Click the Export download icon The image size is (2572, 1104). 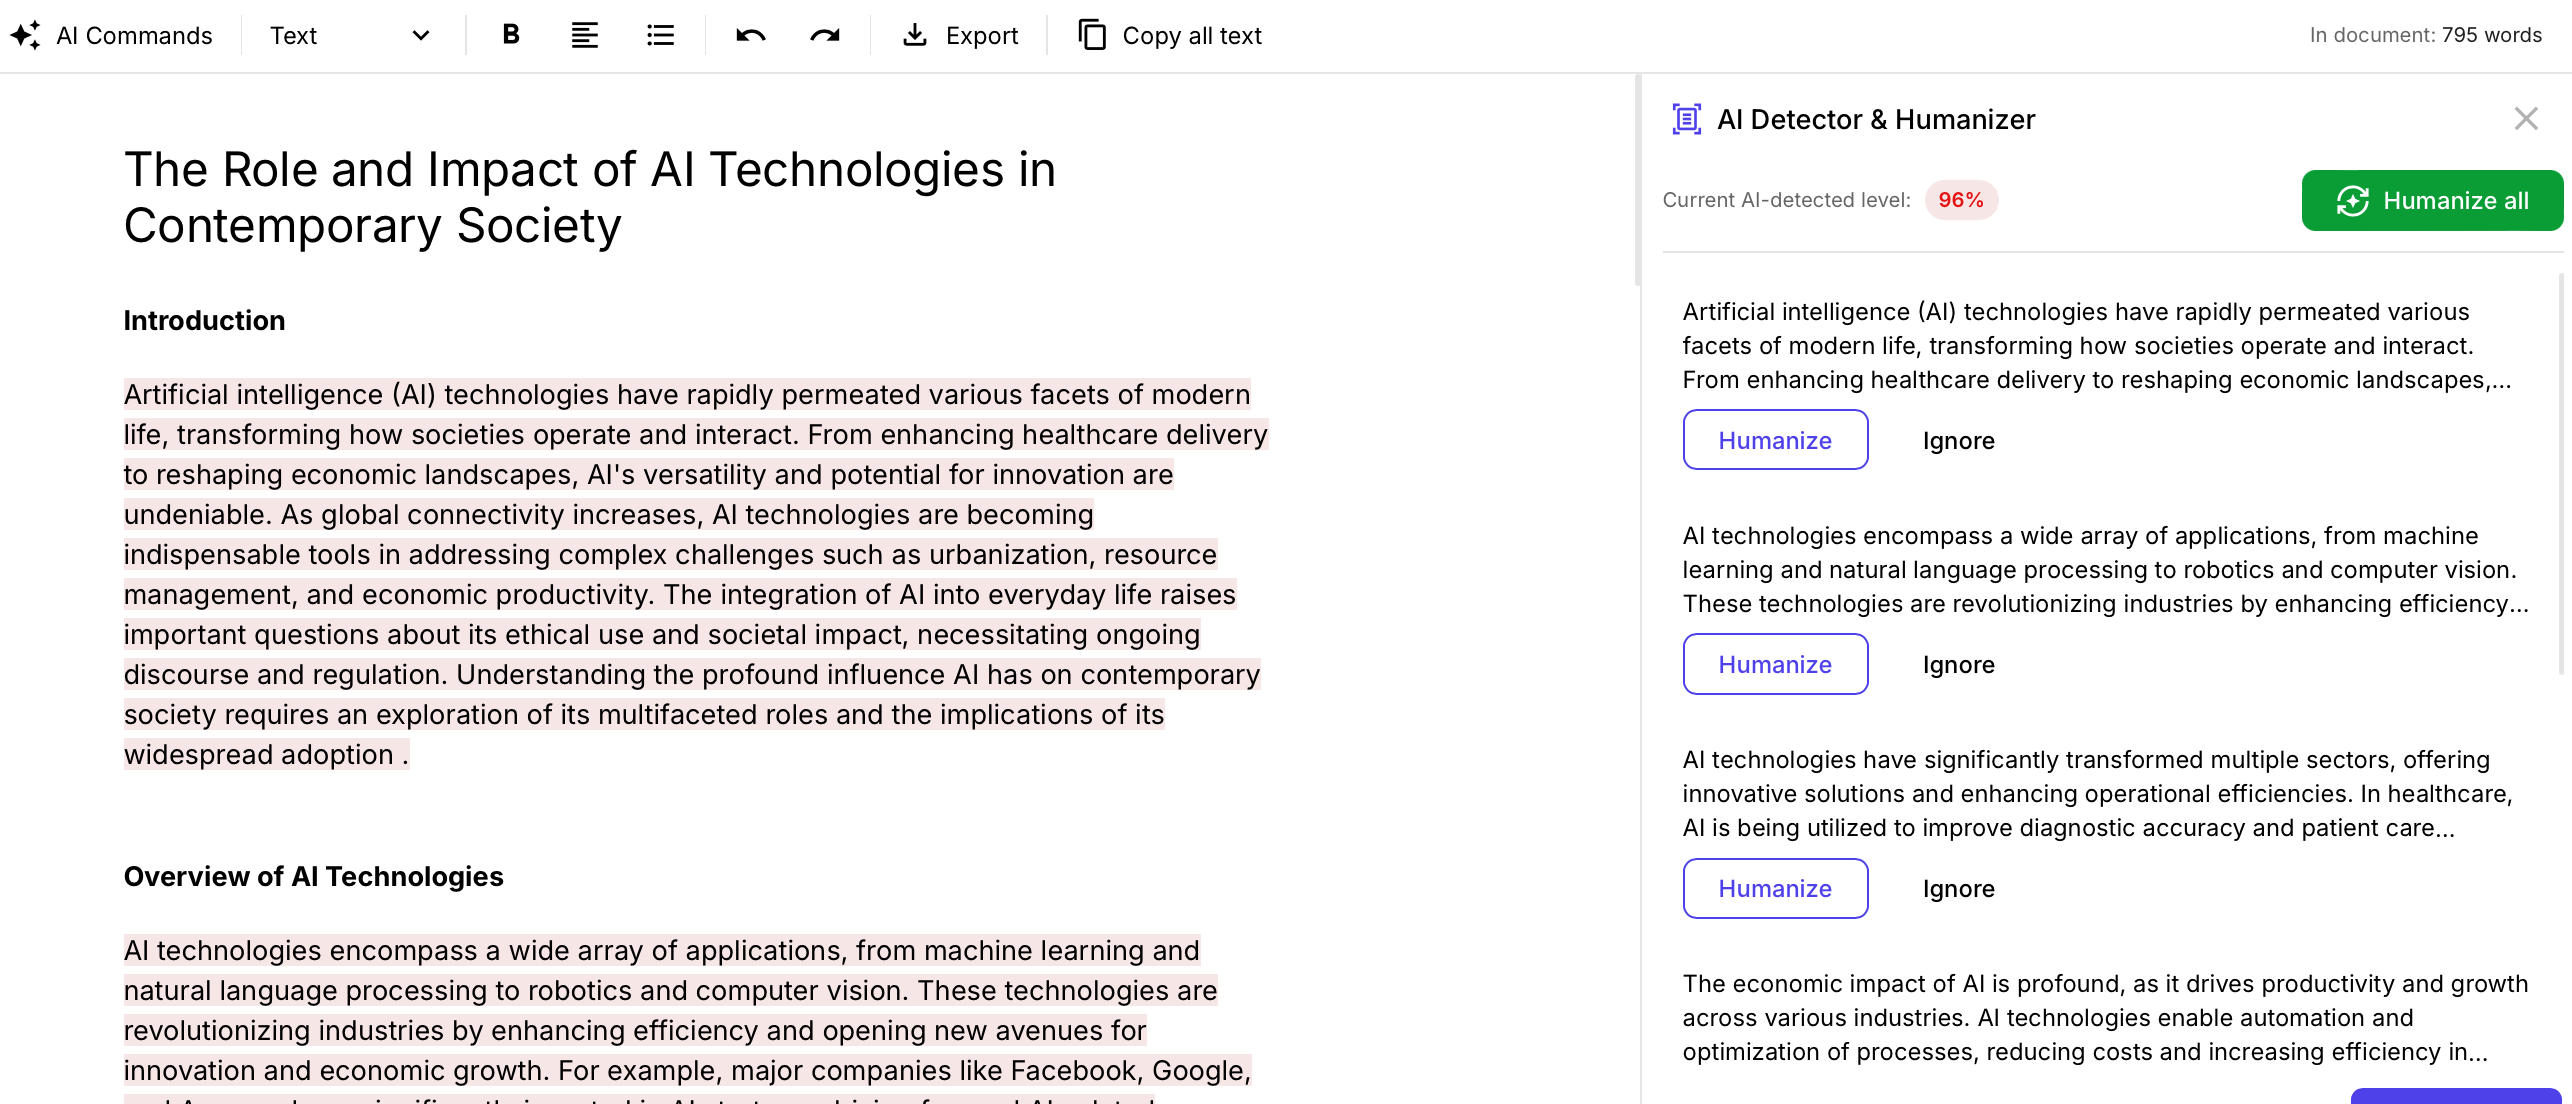914,36
